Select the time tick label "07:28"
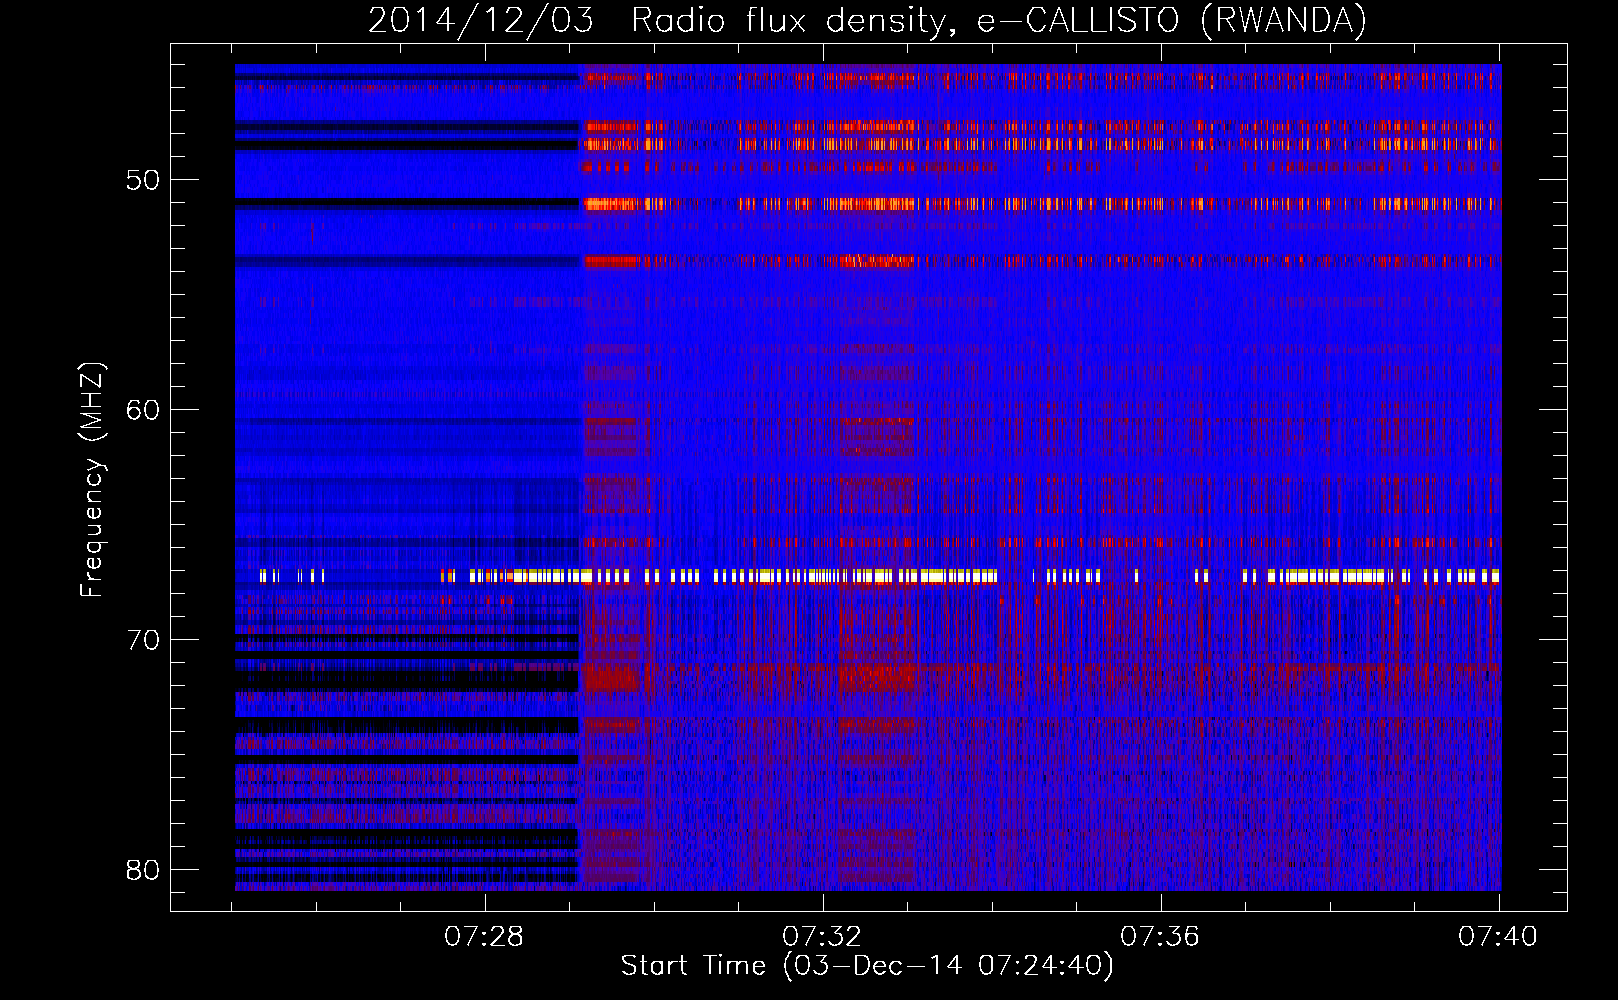The height and width of the screenshot is (1000, 1618). click(x=484, y=937)
